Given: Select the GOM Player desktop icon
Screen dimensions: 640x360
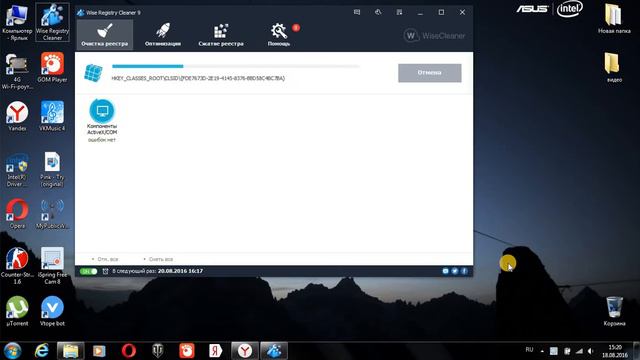Looking at the screenshot, I should point(52,67).
